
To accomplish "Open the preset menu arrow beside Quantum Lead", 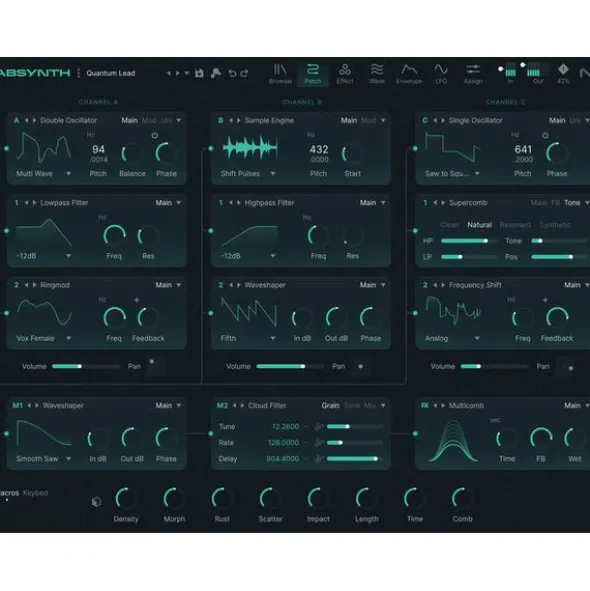I will pyautogui.click(x=187, y=73).
